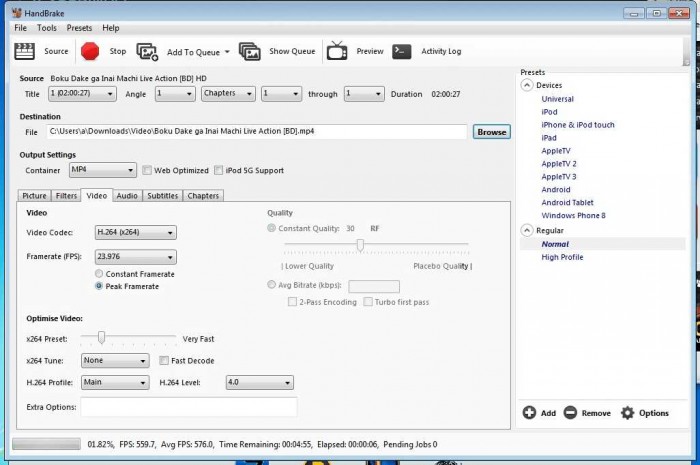Collapse the Devices presets group
This screenshot has height=465, width=700.
pyautogui.click(x=527, y=85)
